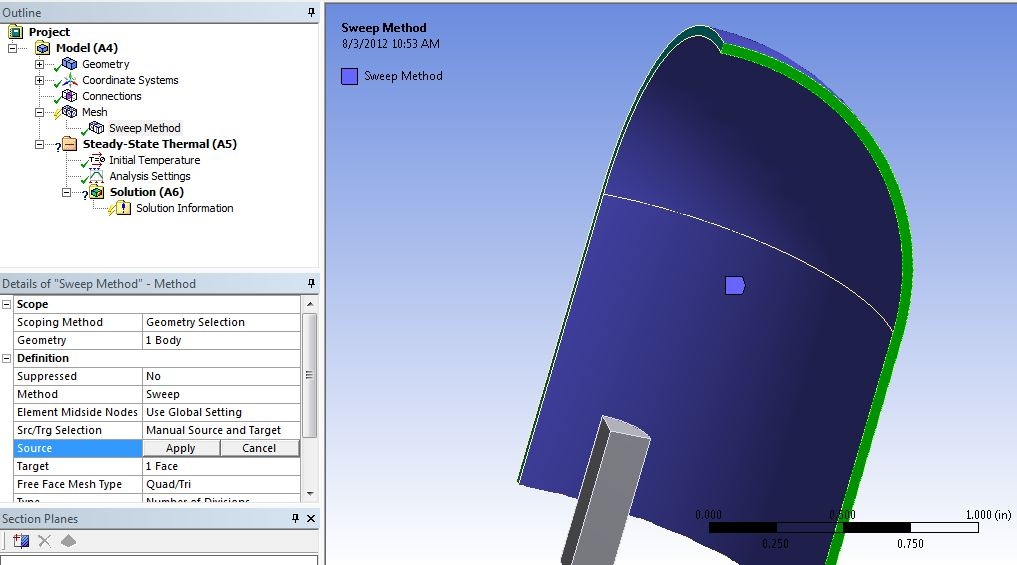
Task: Select the Mesh item label
Action: click(95, 112)
